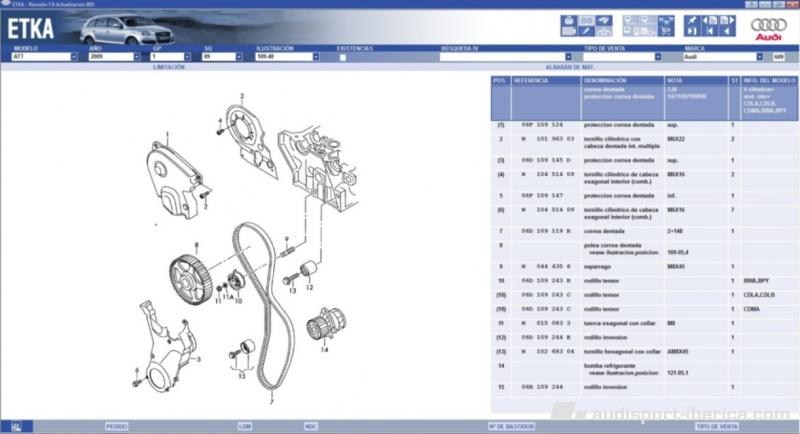
Task: Select part reference N 044 435 6
Action: [546, 267]
